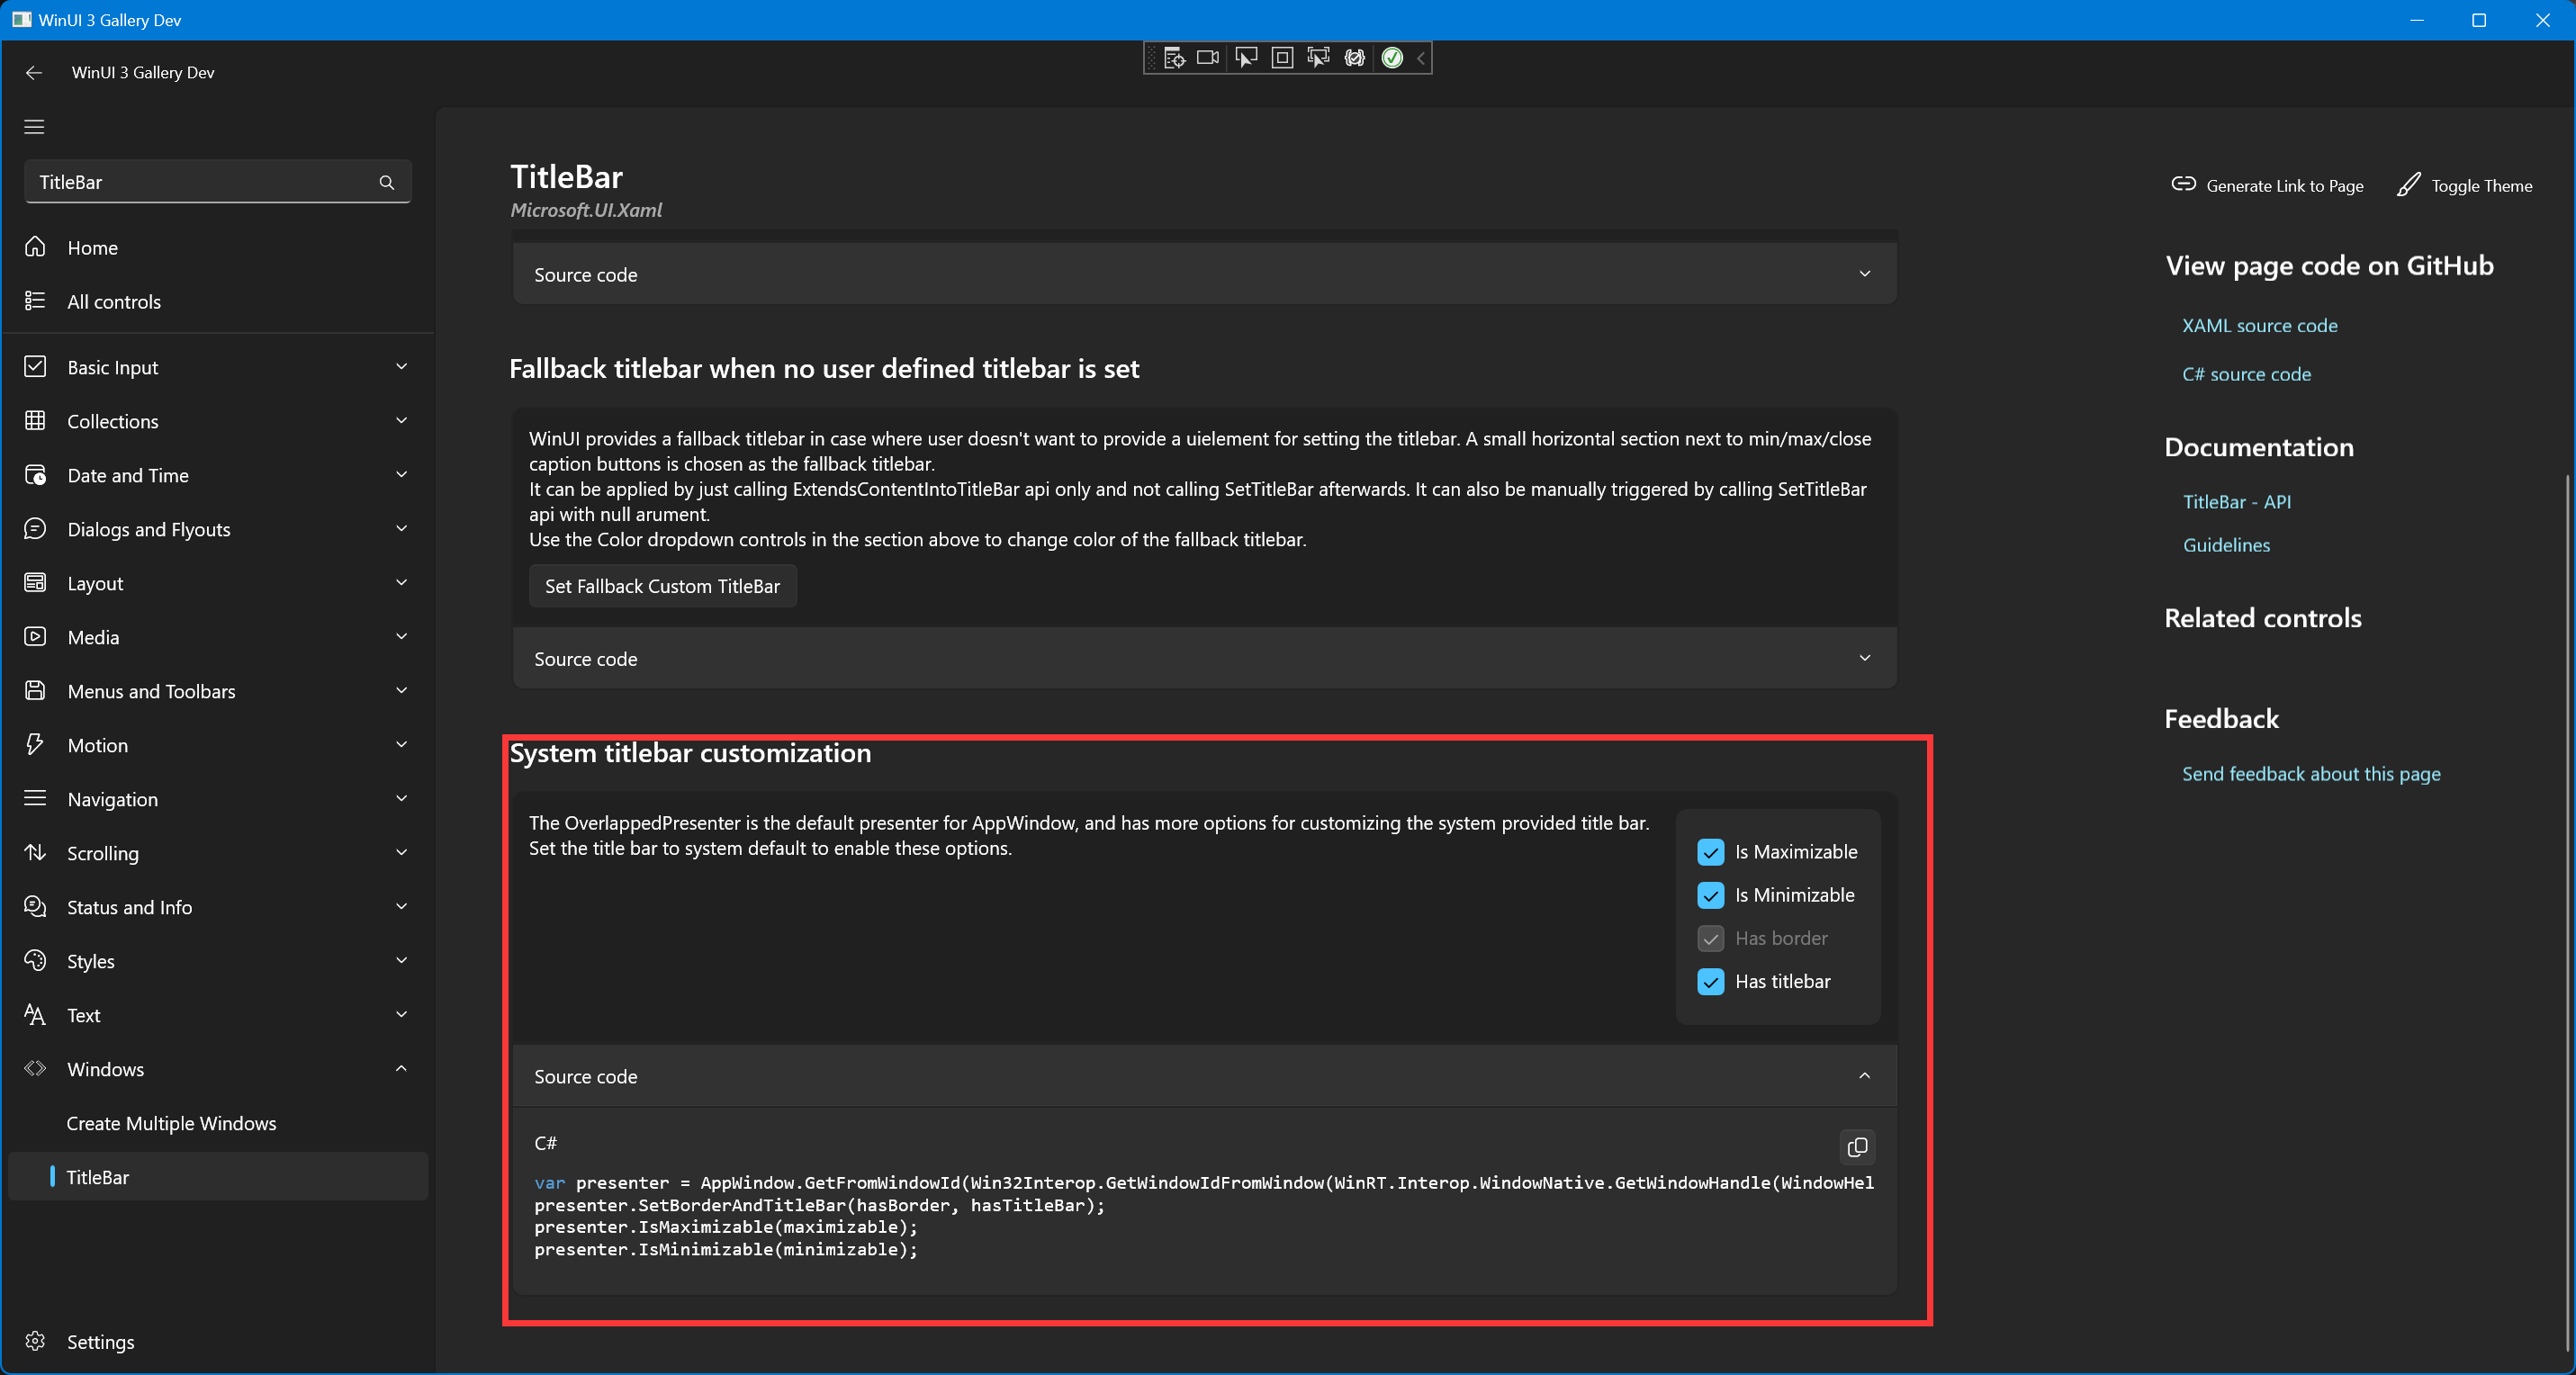Expand the Layout category chevron
The image size is (2576, 1375).
401,583
